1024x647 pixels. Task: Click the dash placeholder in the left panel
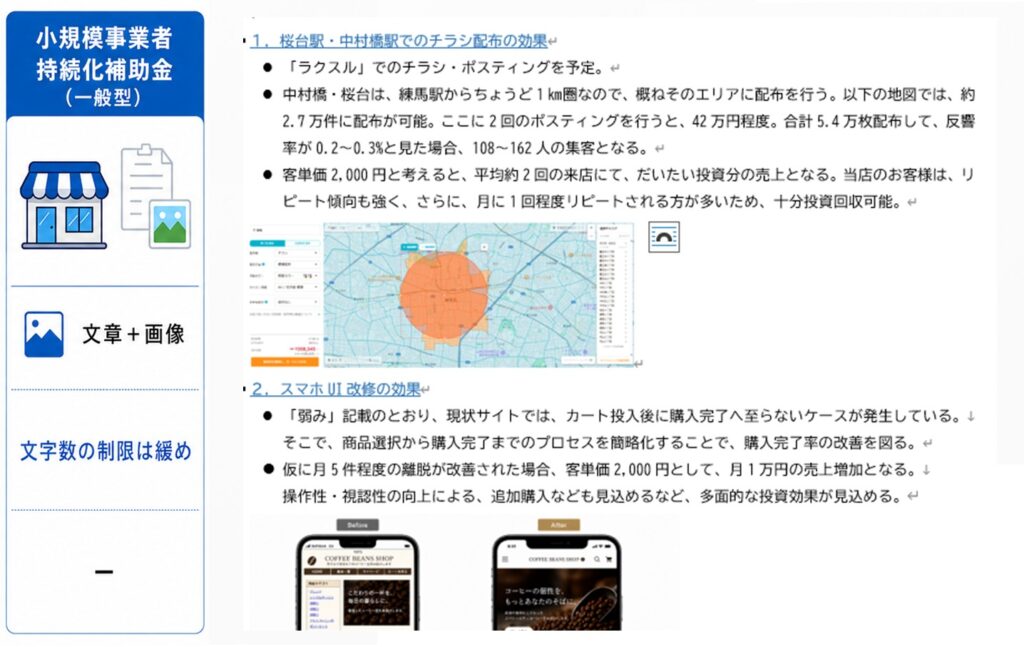click(x=104, y=572)
